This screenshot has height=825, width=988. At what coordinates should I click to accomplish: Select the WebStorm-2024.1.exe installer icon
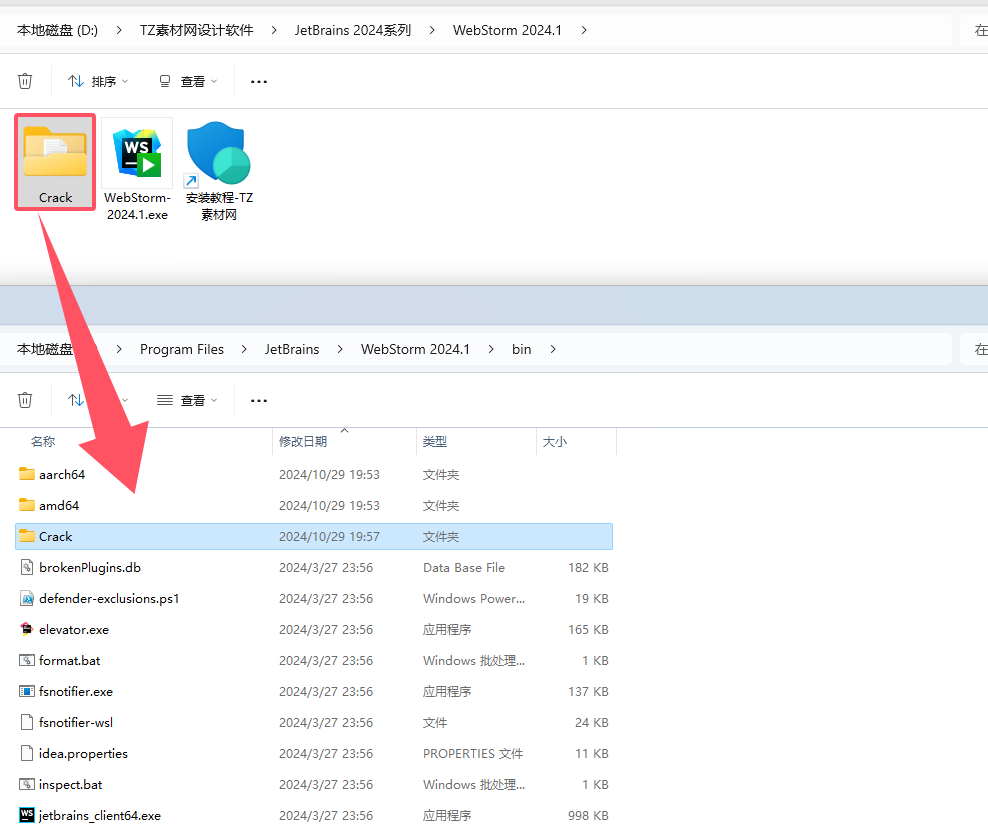click(x=137, y=169)
